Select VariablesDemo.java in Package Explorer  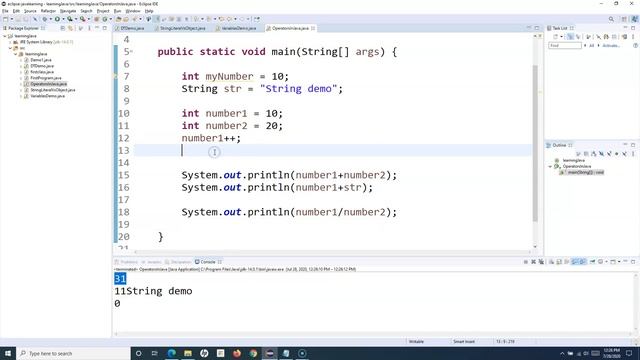[x=47, y=96]
